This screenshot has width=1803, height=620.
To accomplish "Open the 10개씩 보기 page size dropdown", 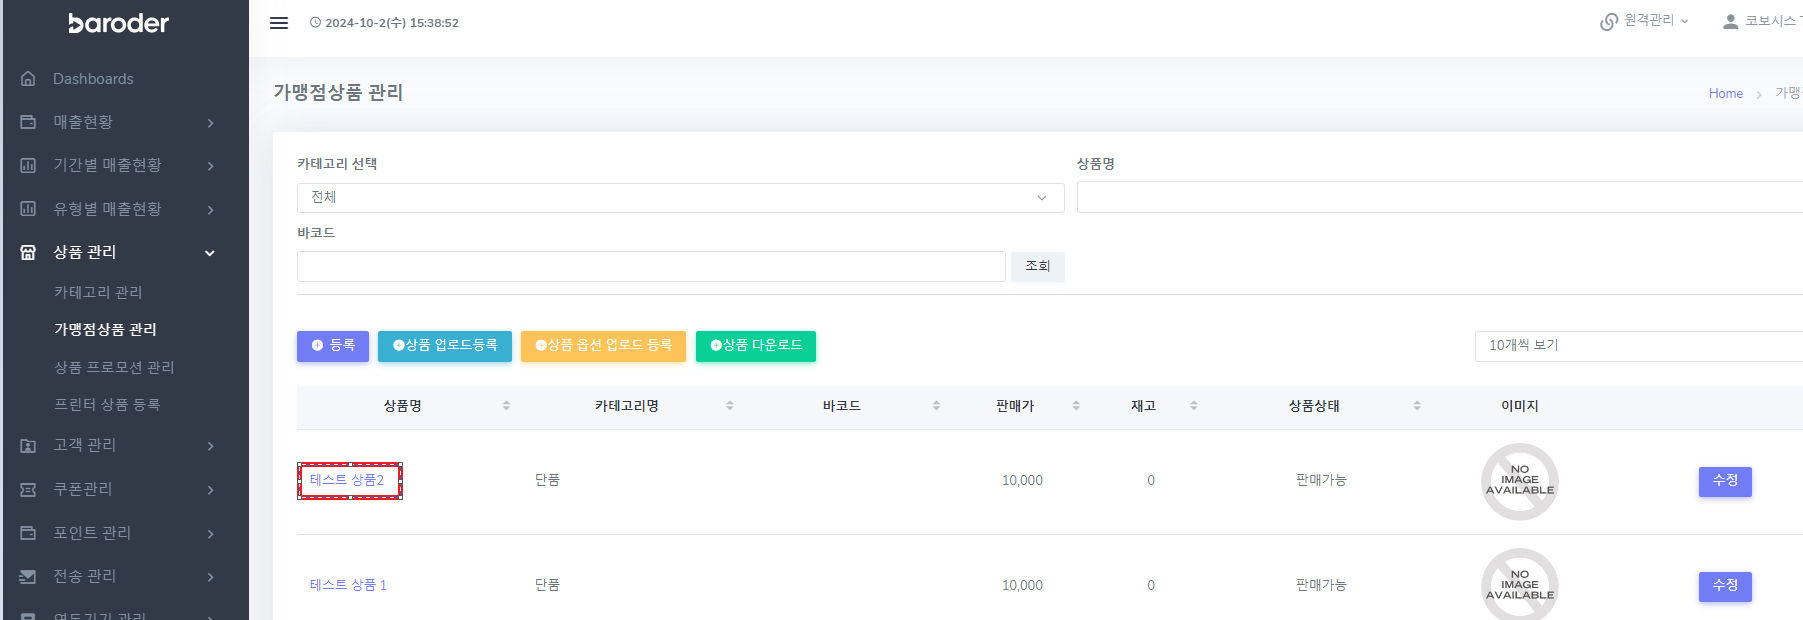I will point(1640,346).
